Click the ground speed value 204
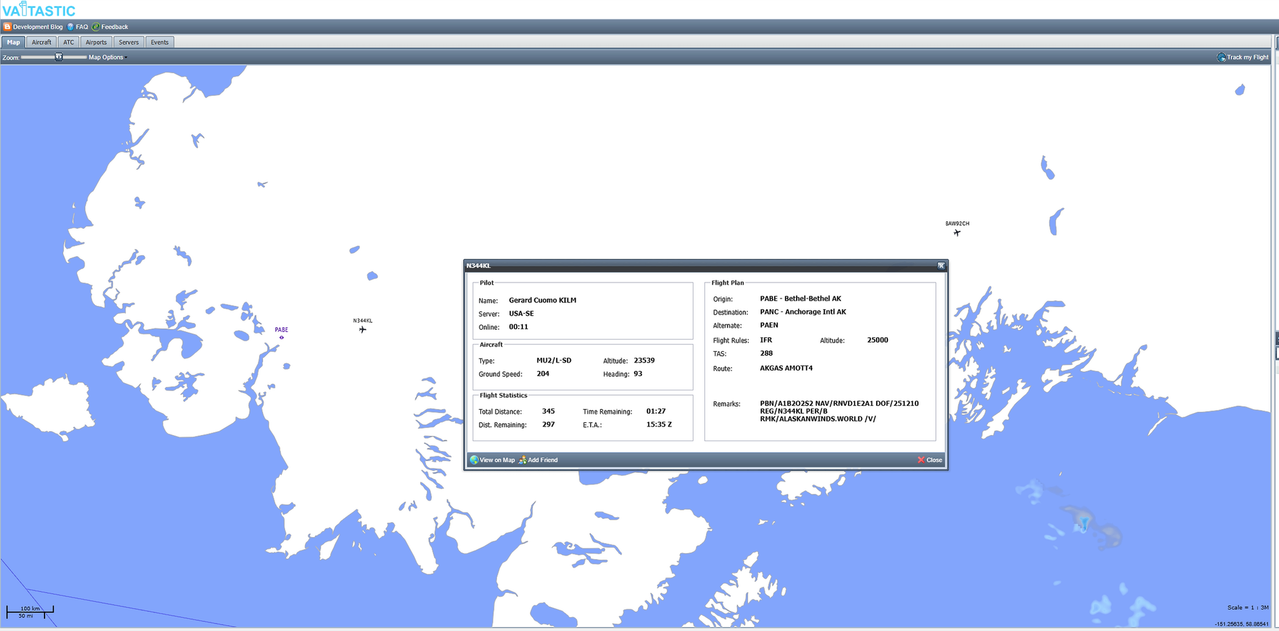 543,374
